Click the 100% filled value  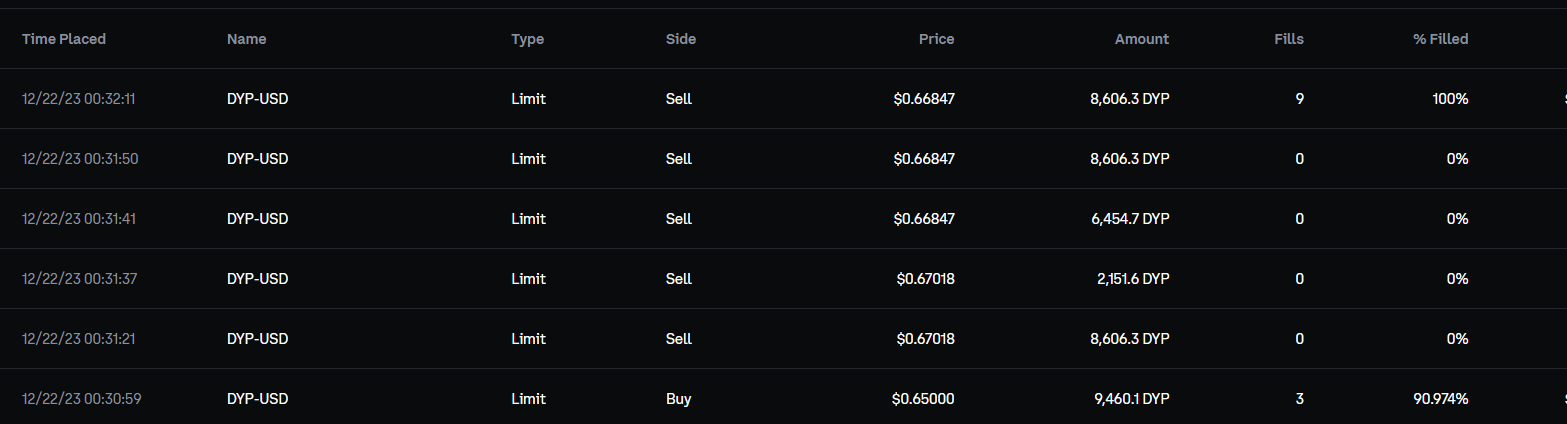tap(1450, 99)
